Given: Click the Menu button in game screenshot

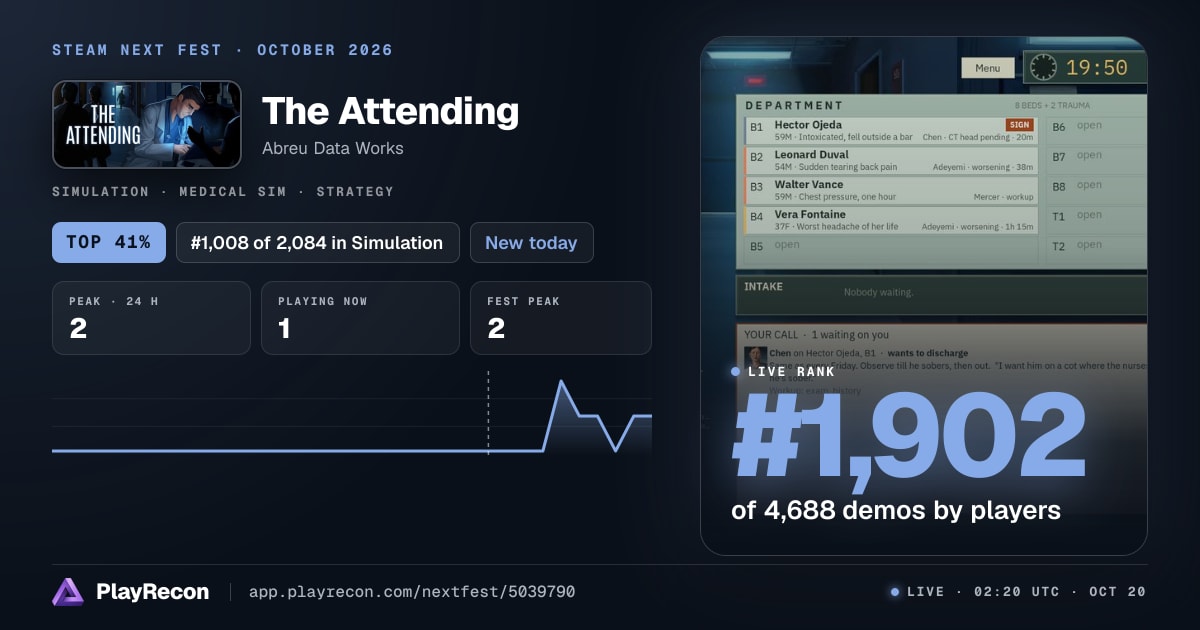Looking at the screenshot, I should 987,68.
